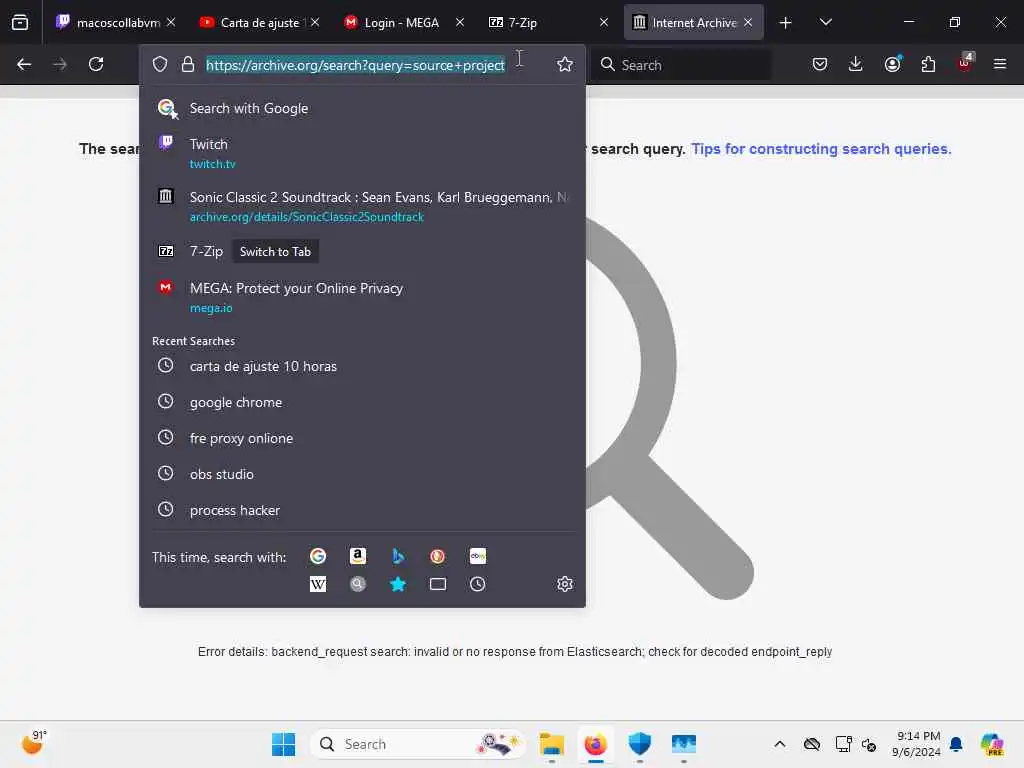Select recent search carta de ajuste 10 horas
This screenshot has width=1024, height=768.
click(362, 366)
